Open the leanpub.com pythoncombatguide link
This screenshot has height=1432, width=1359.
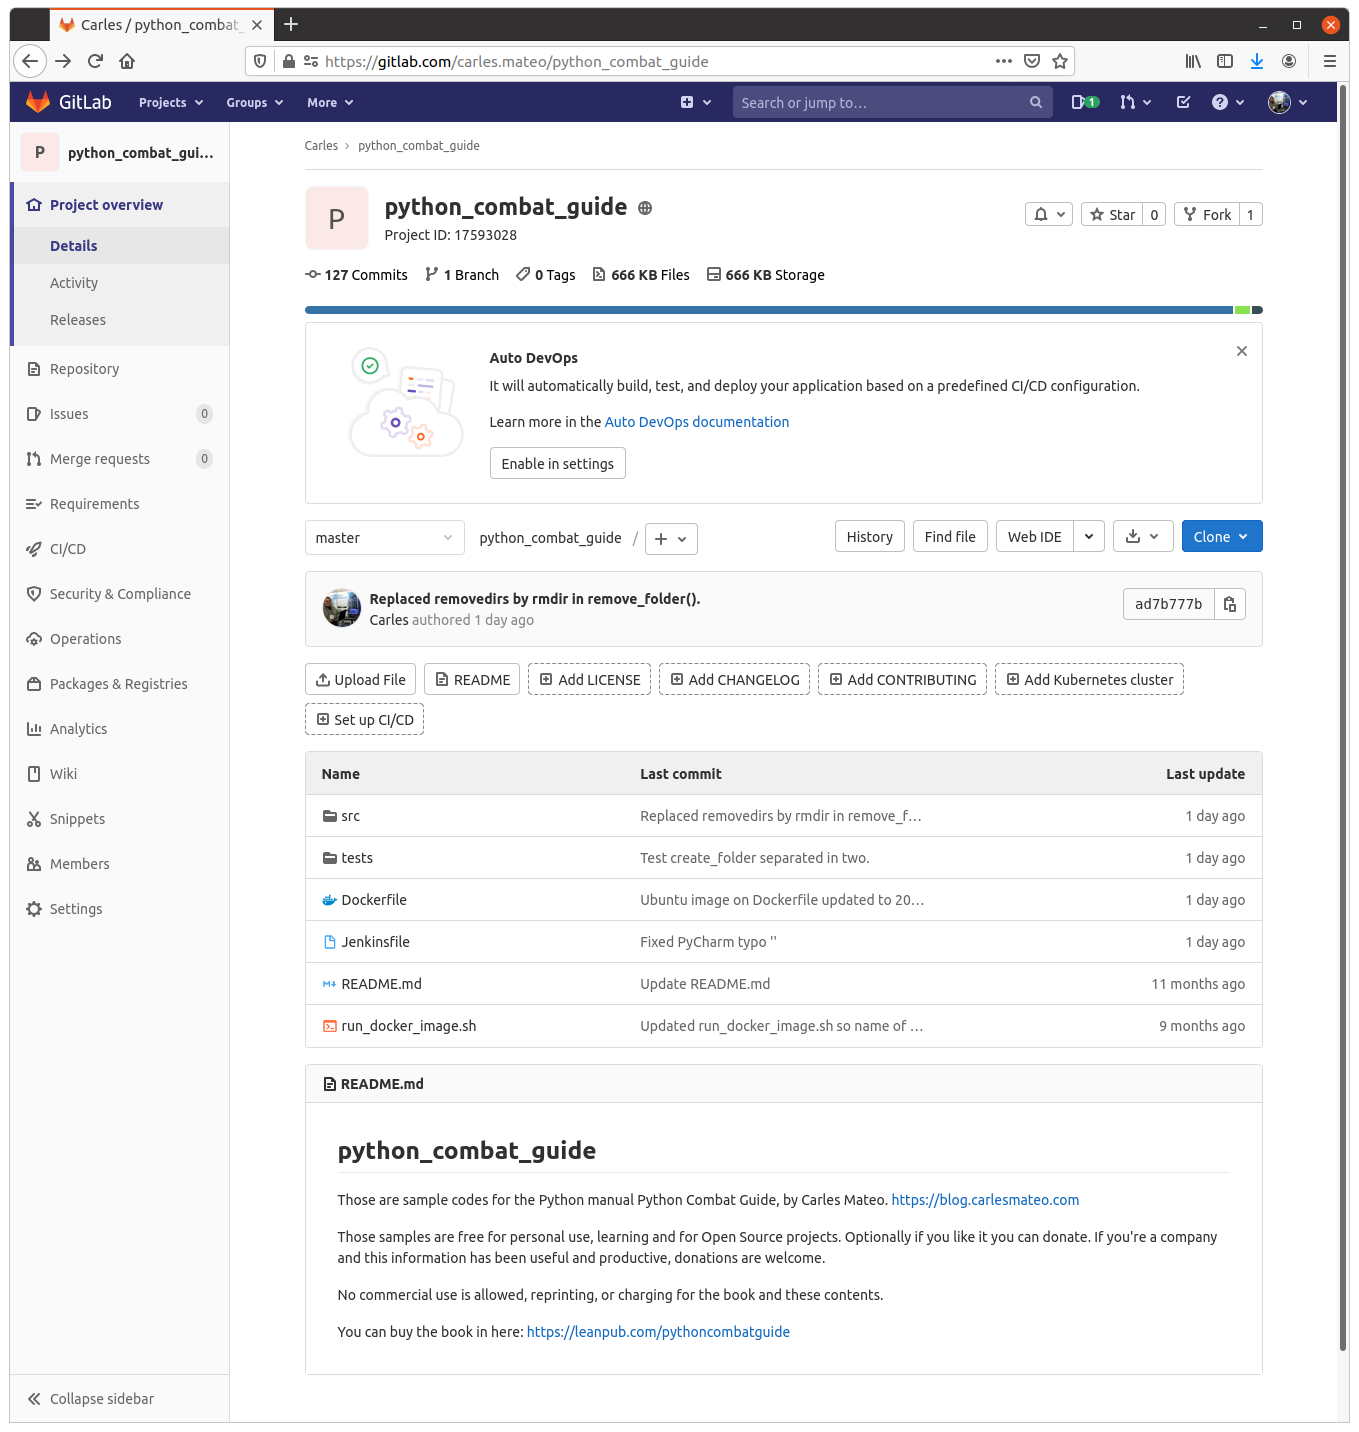[658, 1332]
